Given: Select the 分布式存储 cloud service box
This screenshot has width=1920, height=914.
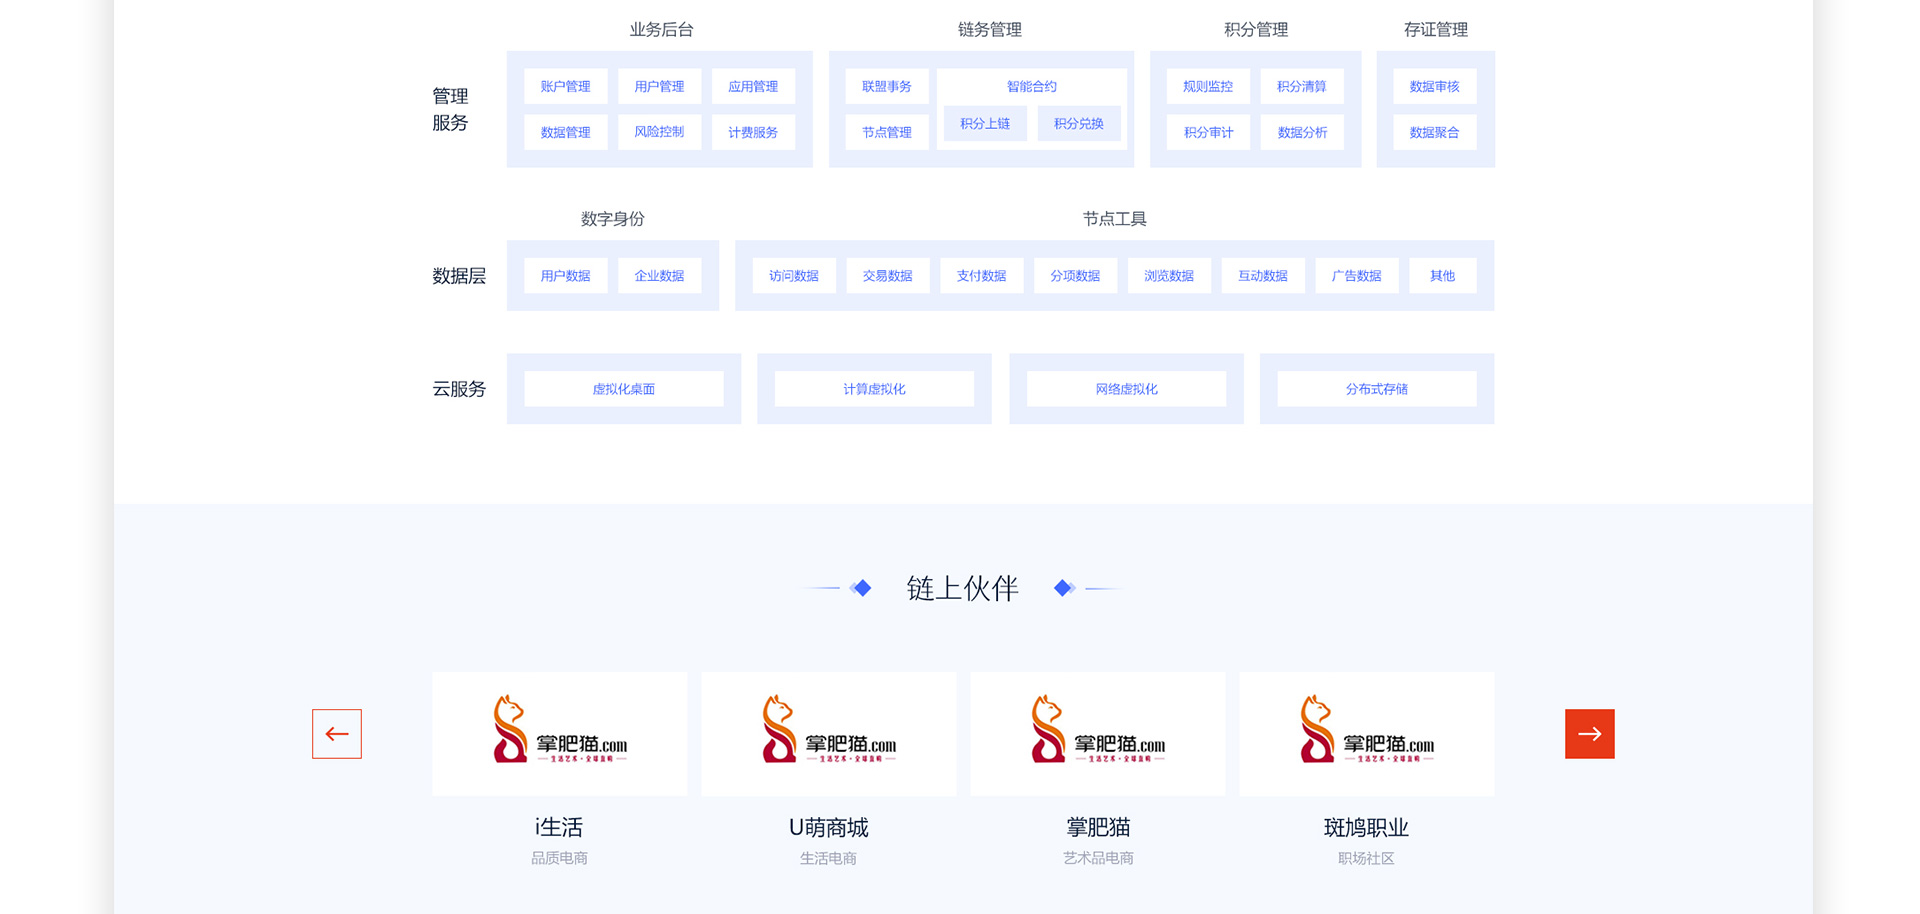Looking at the screenshot, I should [x=1376, y=389].
